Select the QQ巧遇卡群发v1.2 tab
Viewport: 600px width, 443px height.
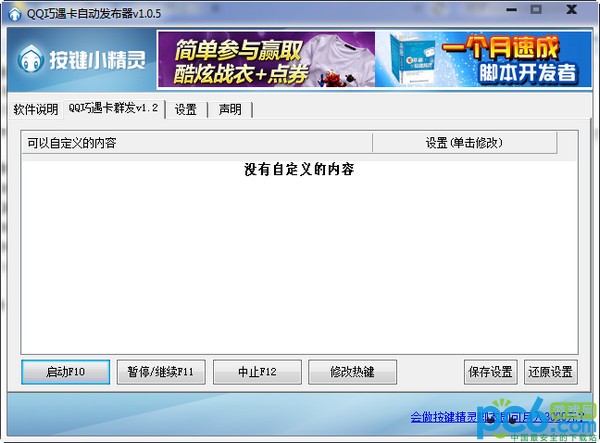(x=114, y=108)
